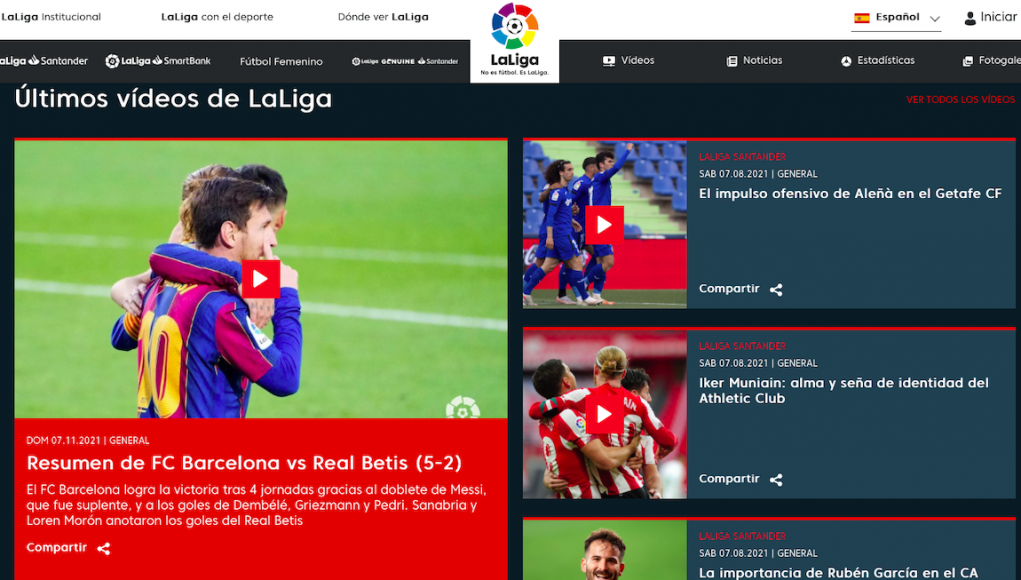The width and height of the screenshot is (1021, 580).
Task: Share icon for the Iker Muniain video
Action: [x=776, y=480]
